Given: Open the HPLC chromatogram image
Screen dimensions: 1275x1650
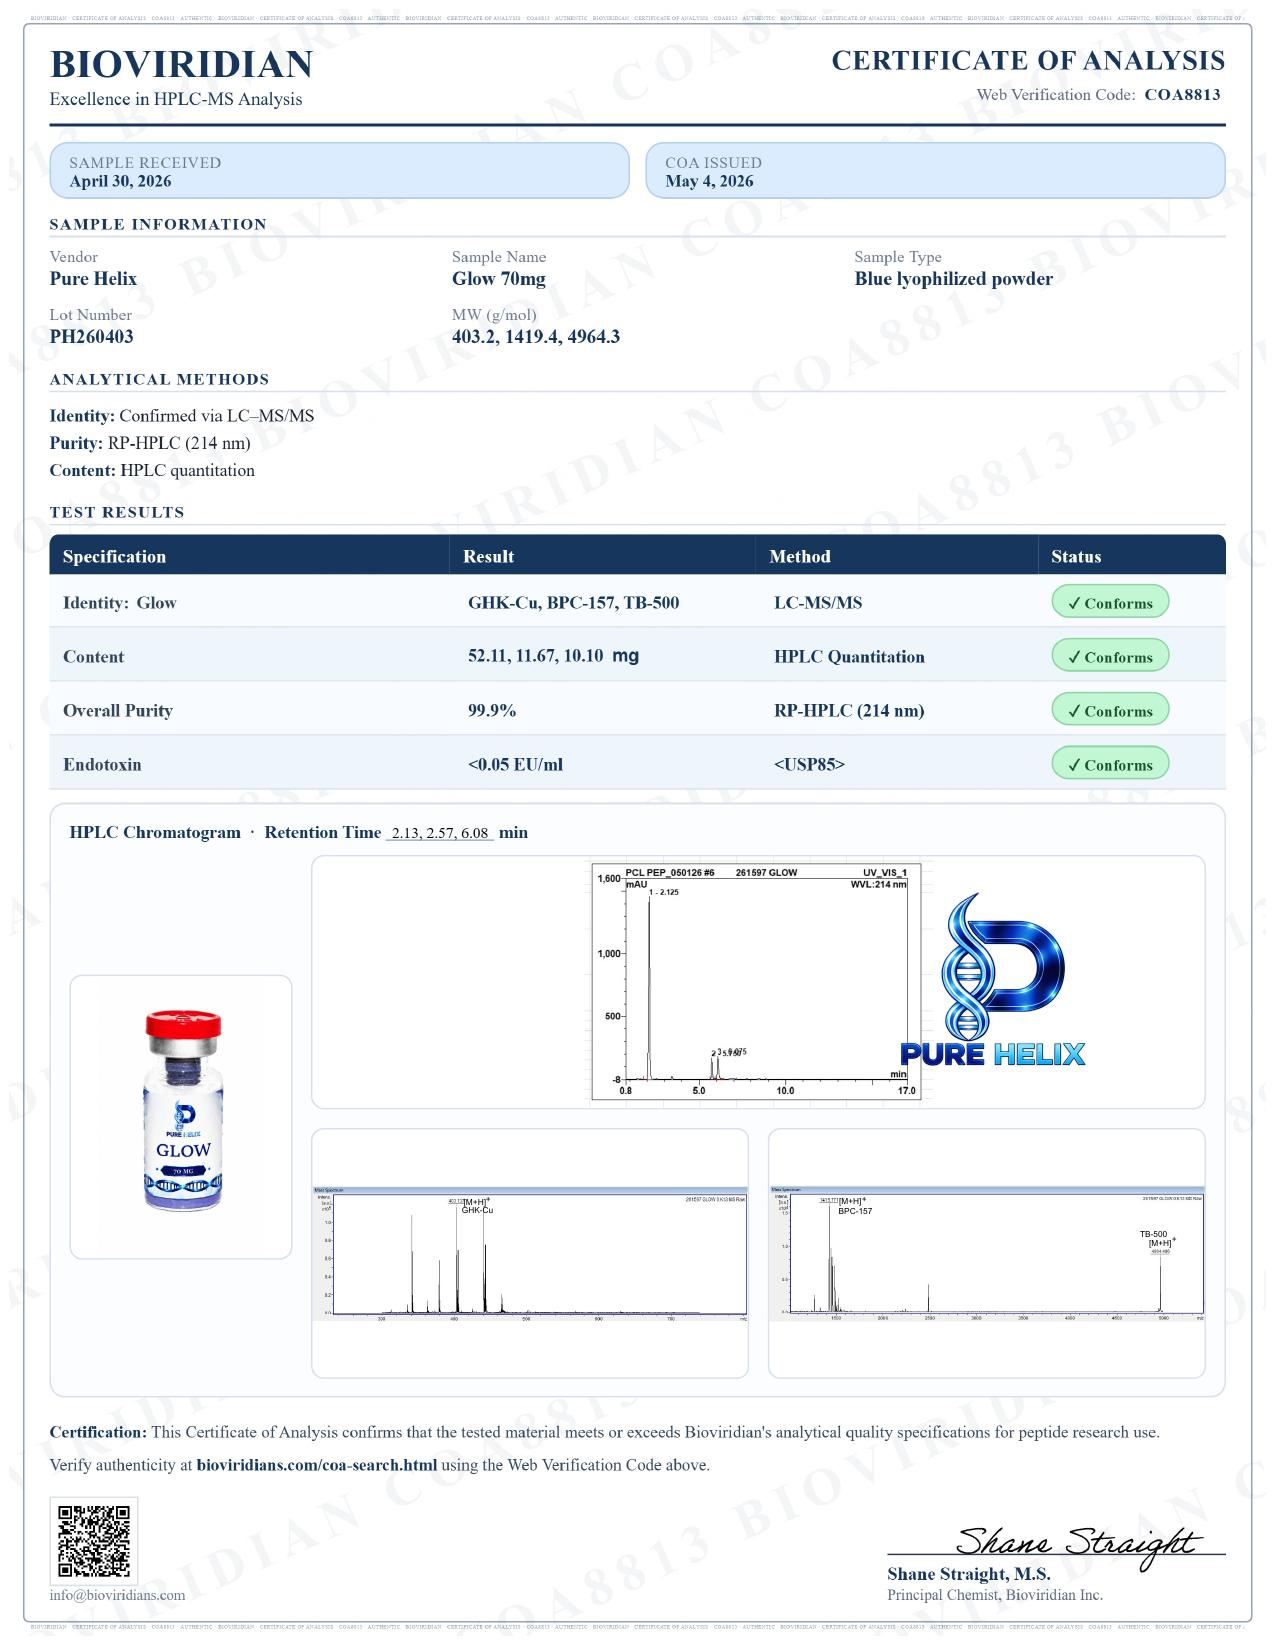Looking at the screenshot, I should 756,981.
